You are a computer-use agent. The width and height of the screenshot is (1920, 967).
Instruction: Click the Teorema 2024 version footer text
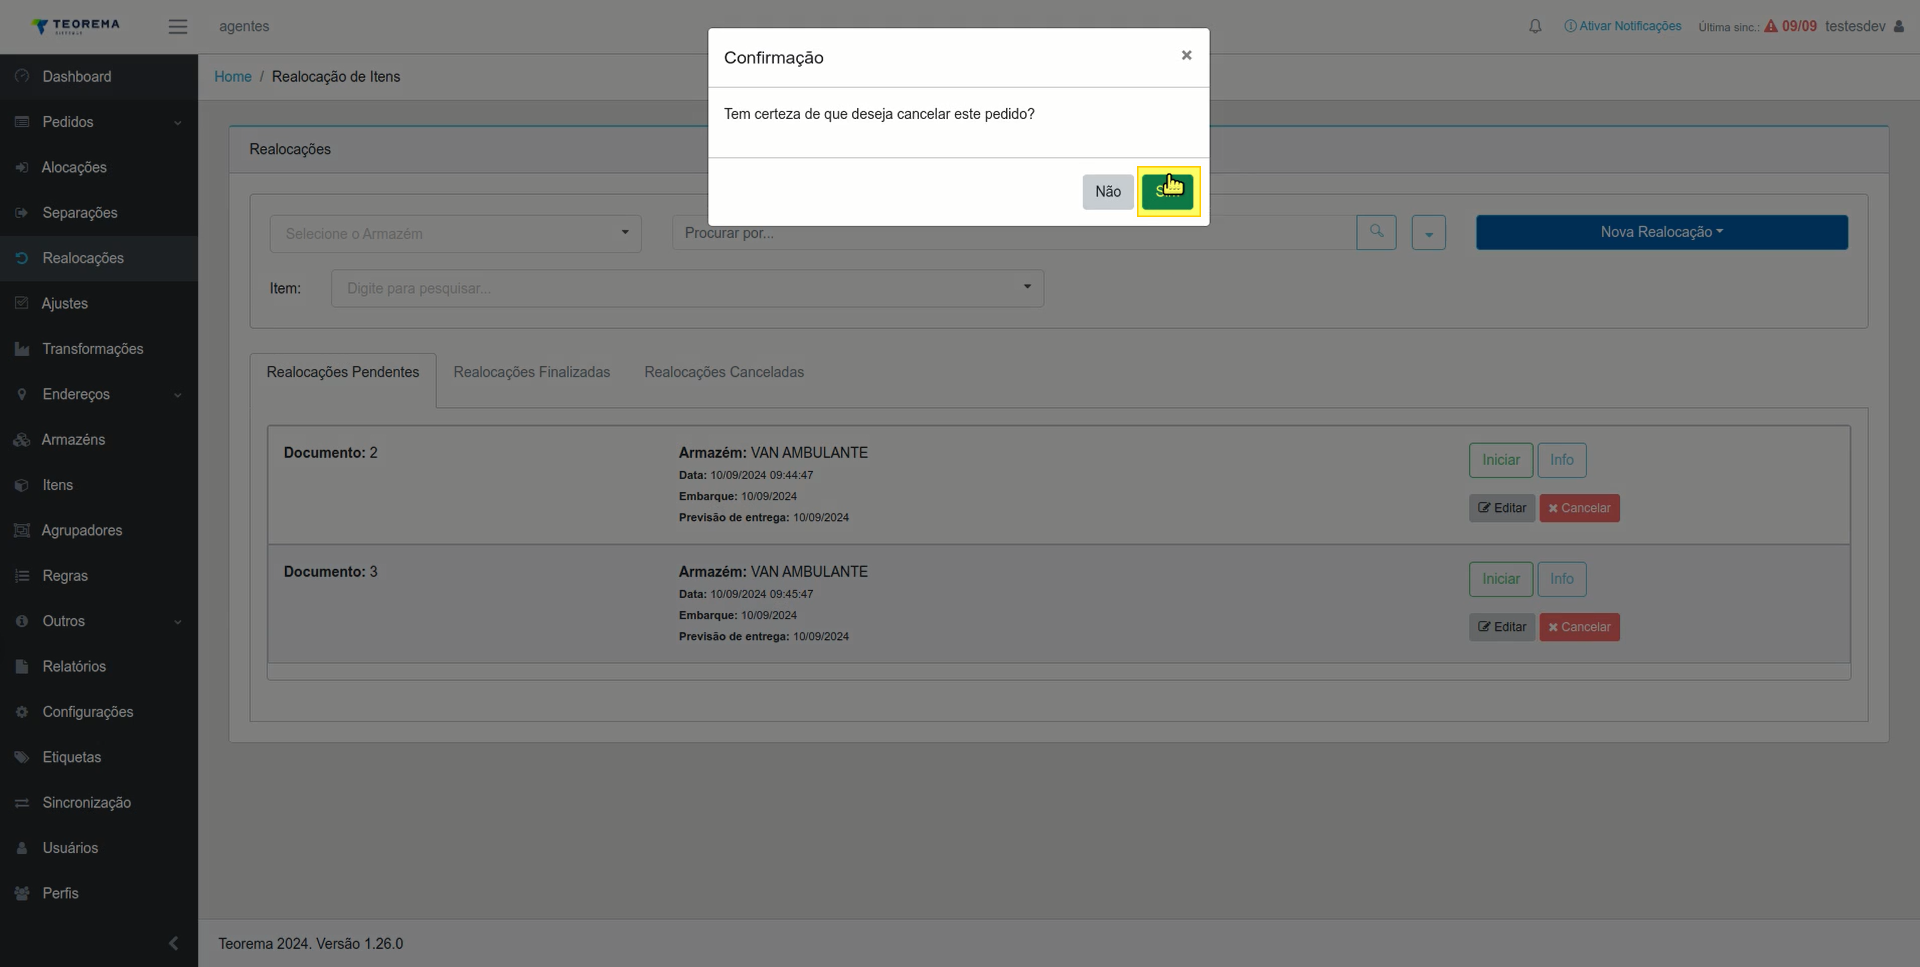point(311,944)
